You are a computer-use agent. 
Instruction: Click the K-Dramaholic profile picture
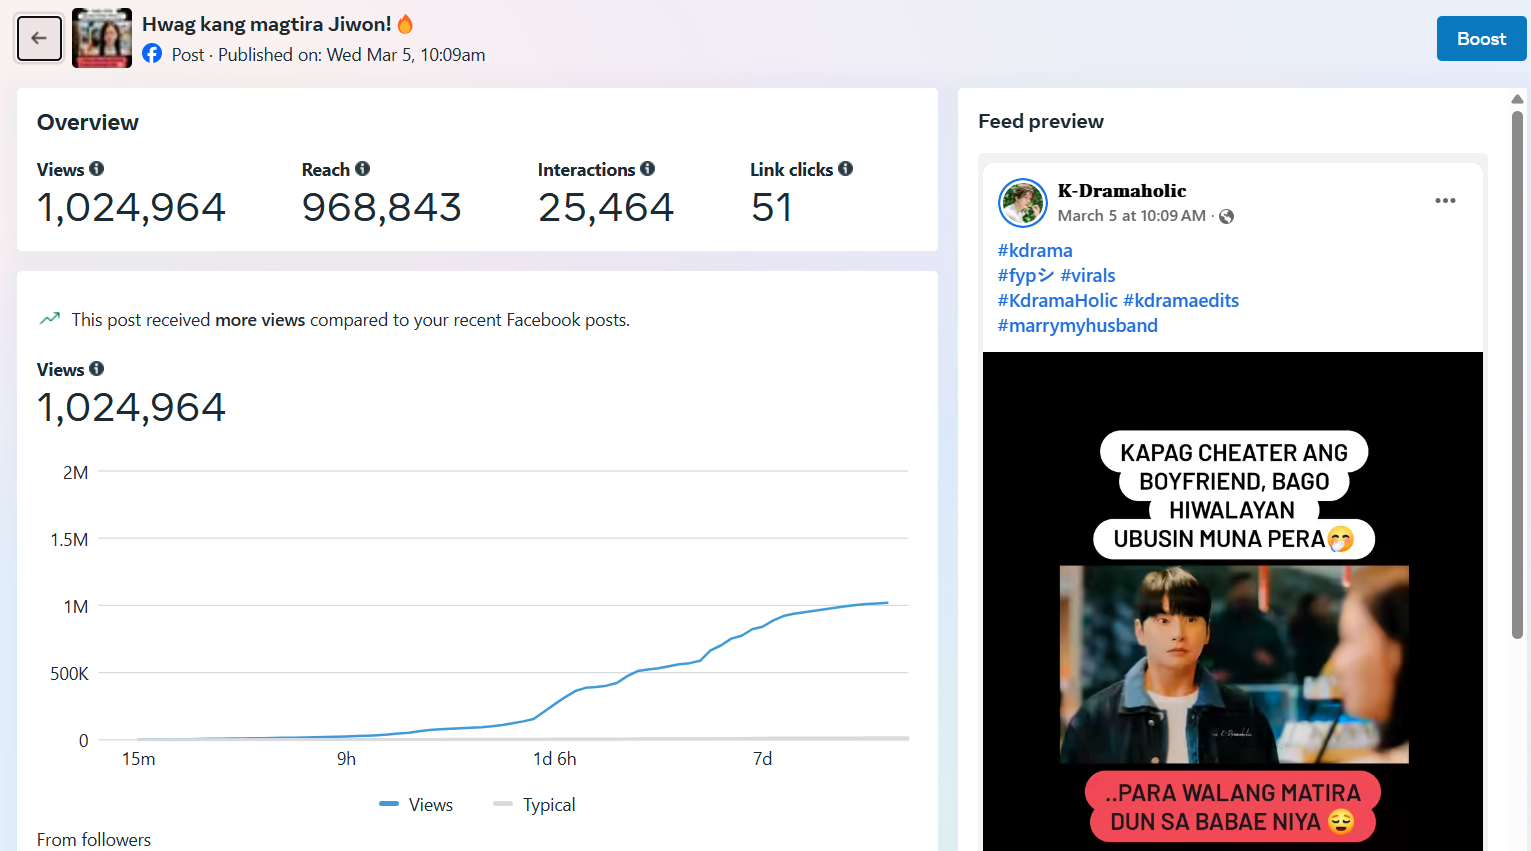(1022, 203)
